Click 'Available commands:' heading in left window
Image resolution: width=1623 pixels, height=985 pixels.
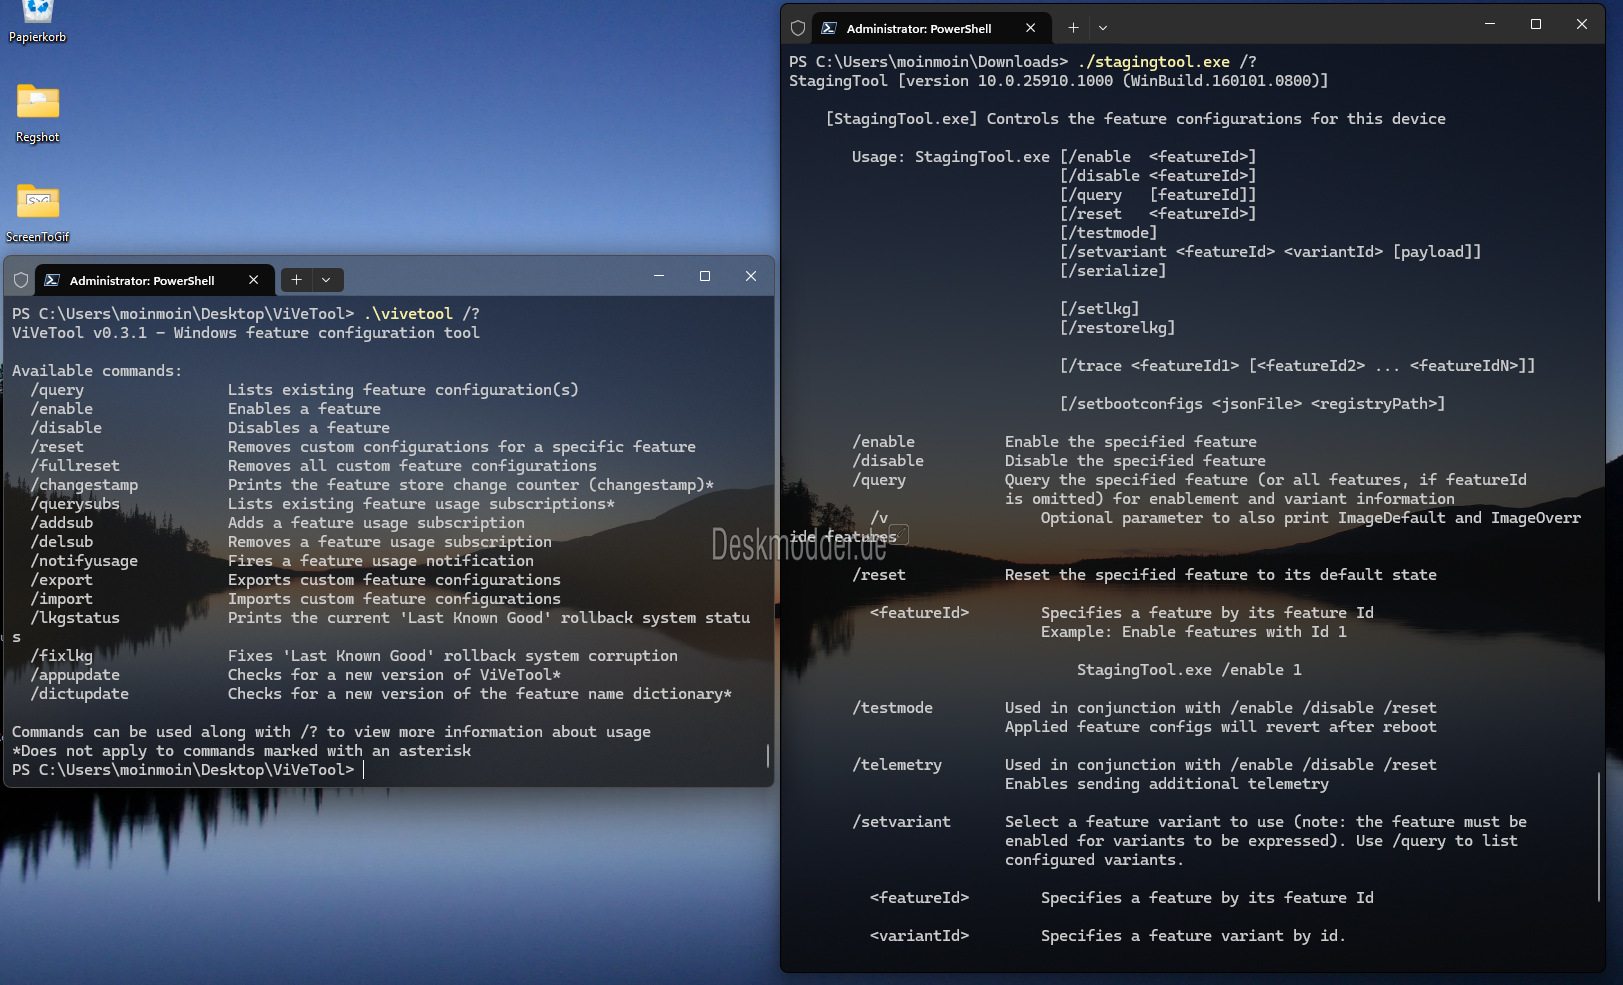[x=97, y=371]
